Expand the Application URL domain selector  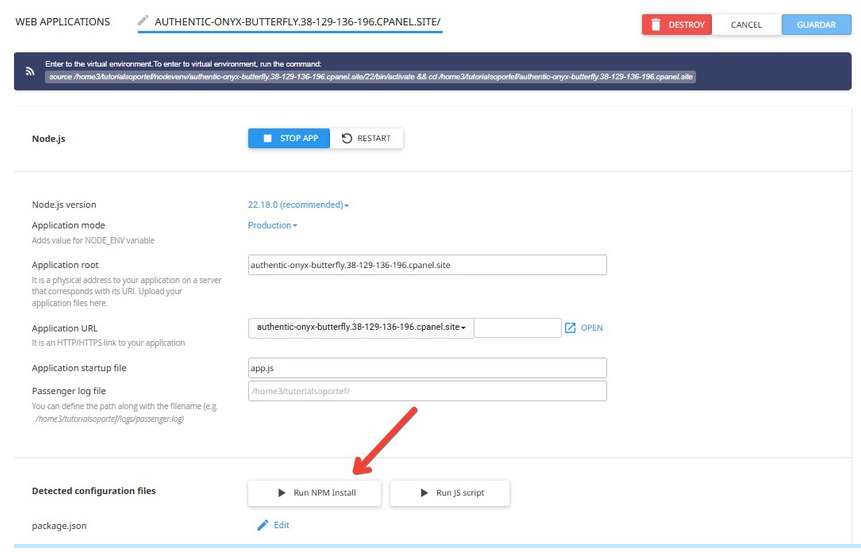361,328
